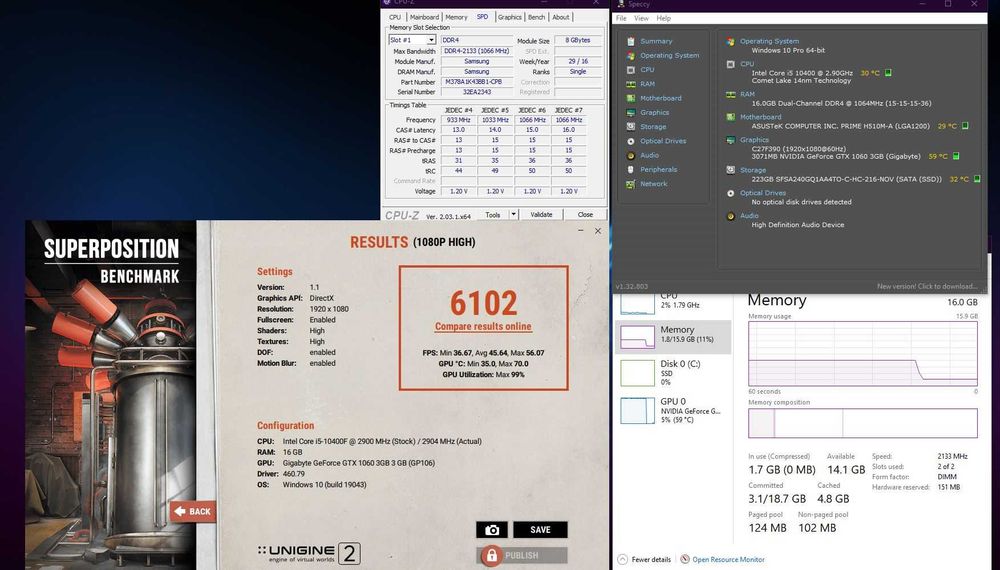Click the Tools button in CPU-Z
The width and height of the screenshot is (1000, 570).
pos(493,215)
